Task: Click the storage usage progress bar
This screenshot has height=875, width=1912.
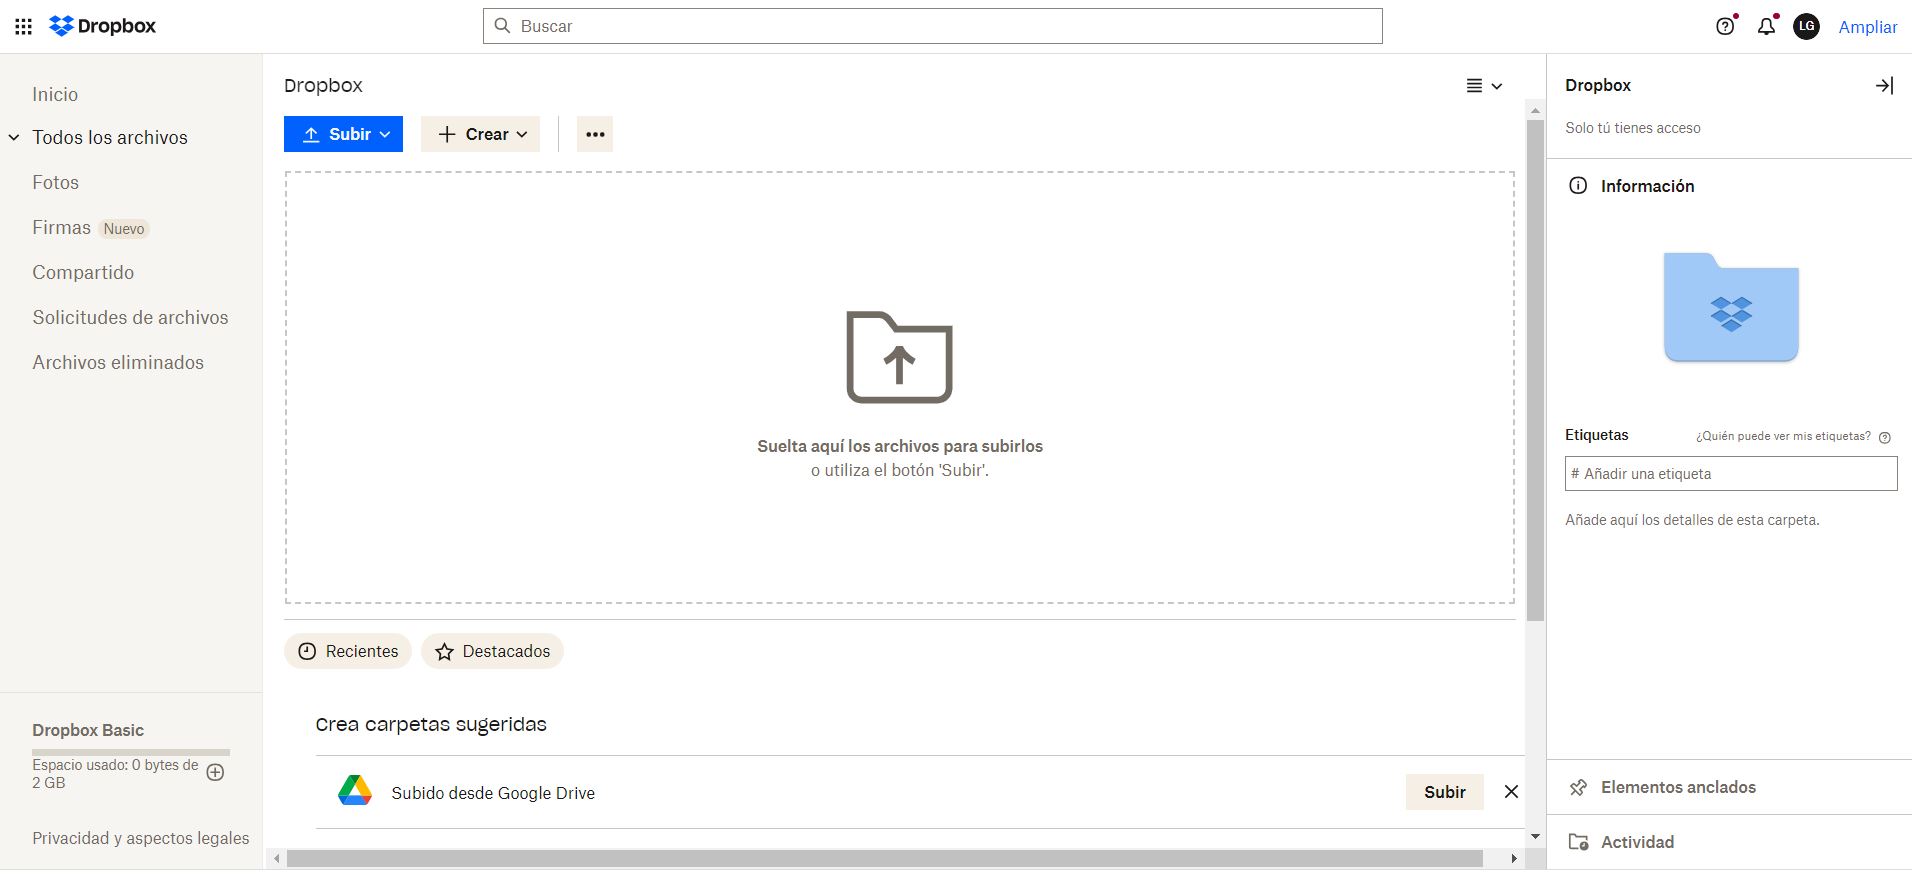Action: (131, 751)
